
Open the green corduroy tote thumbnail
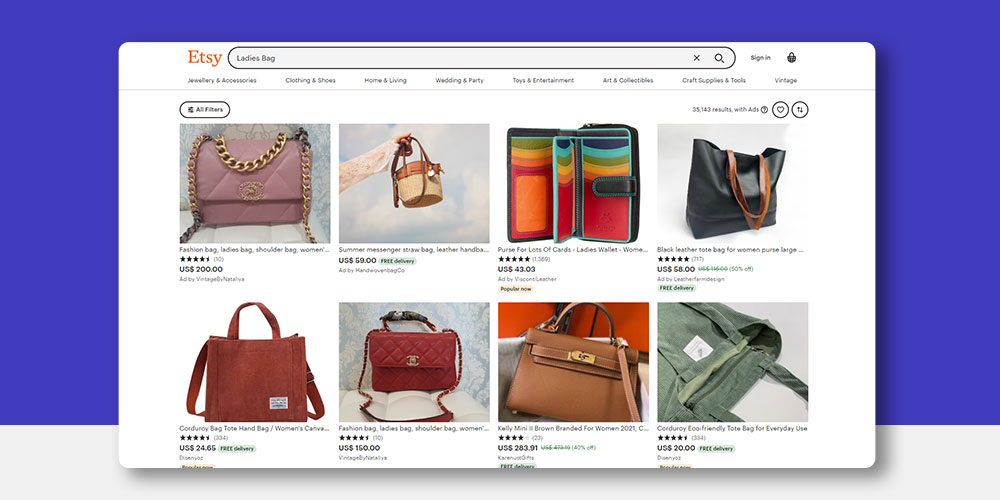tap(733, 362)
